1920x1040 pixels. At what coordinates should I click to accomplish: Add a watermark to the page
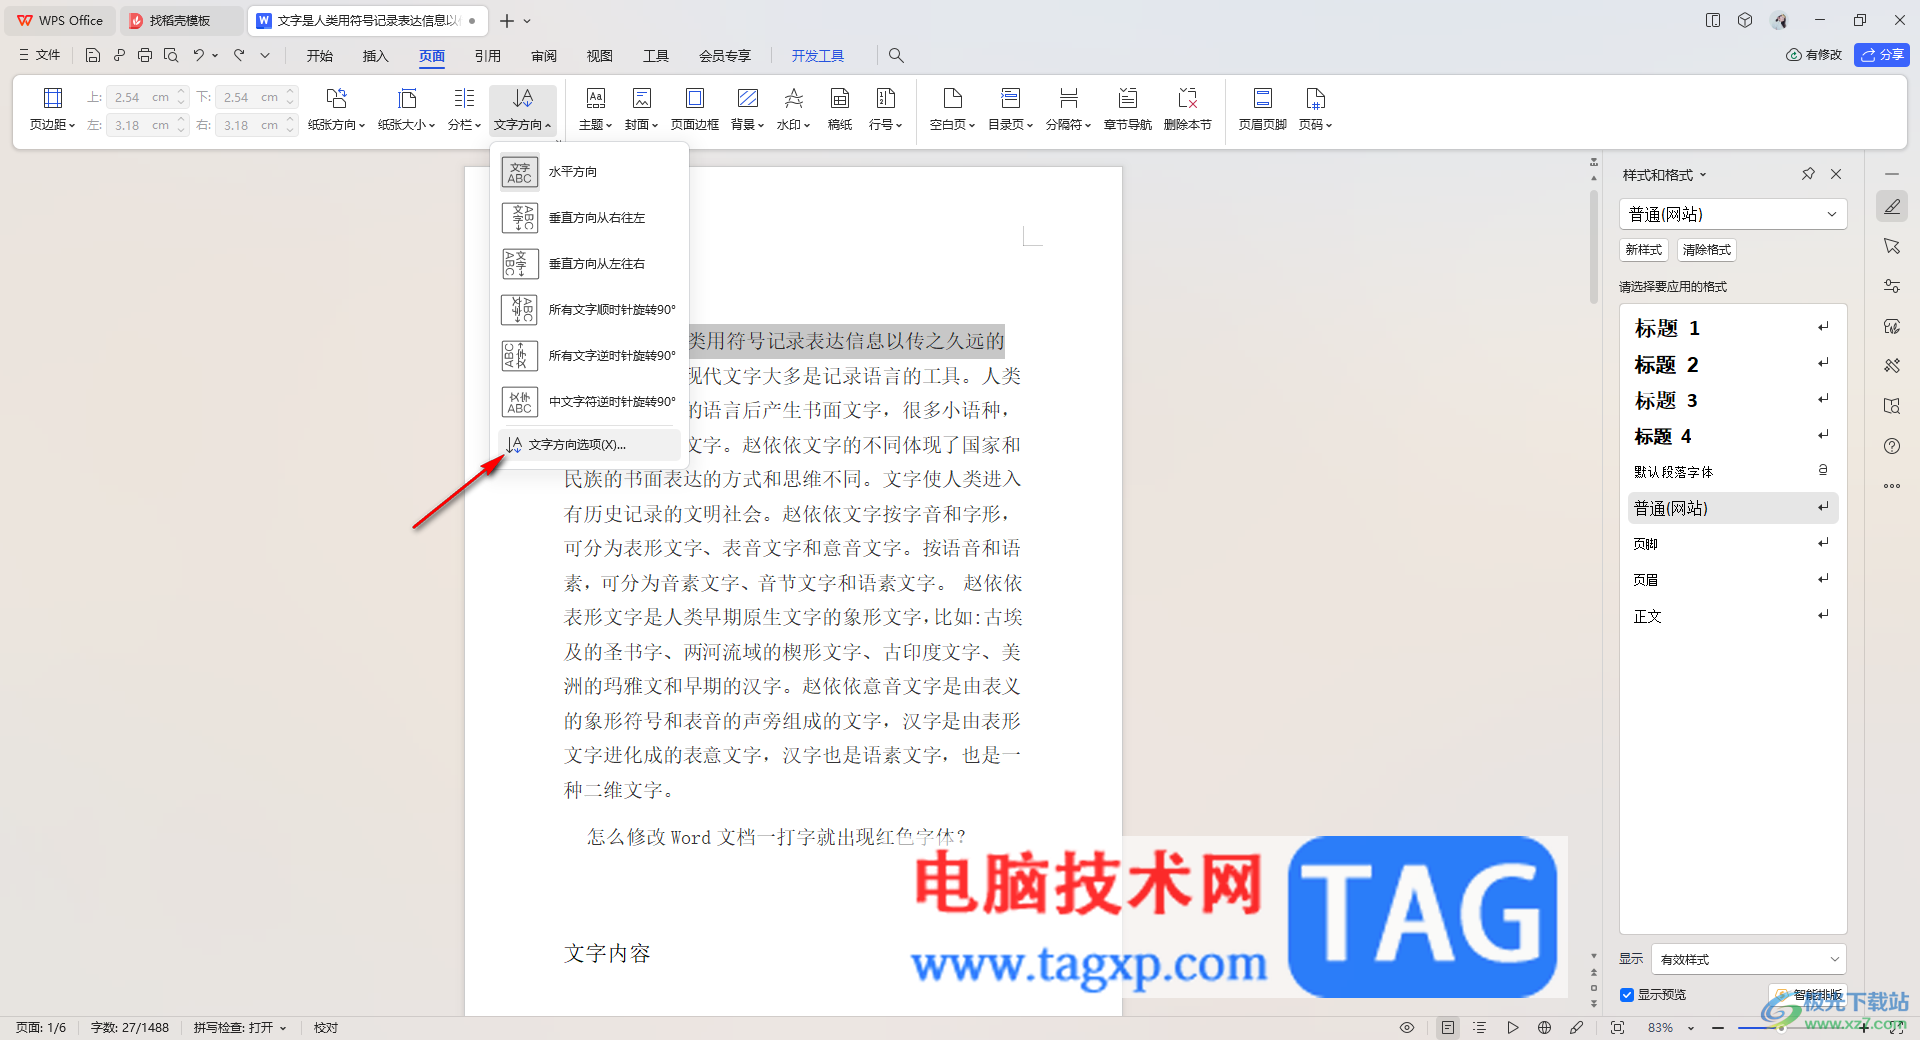pos(793,109)
